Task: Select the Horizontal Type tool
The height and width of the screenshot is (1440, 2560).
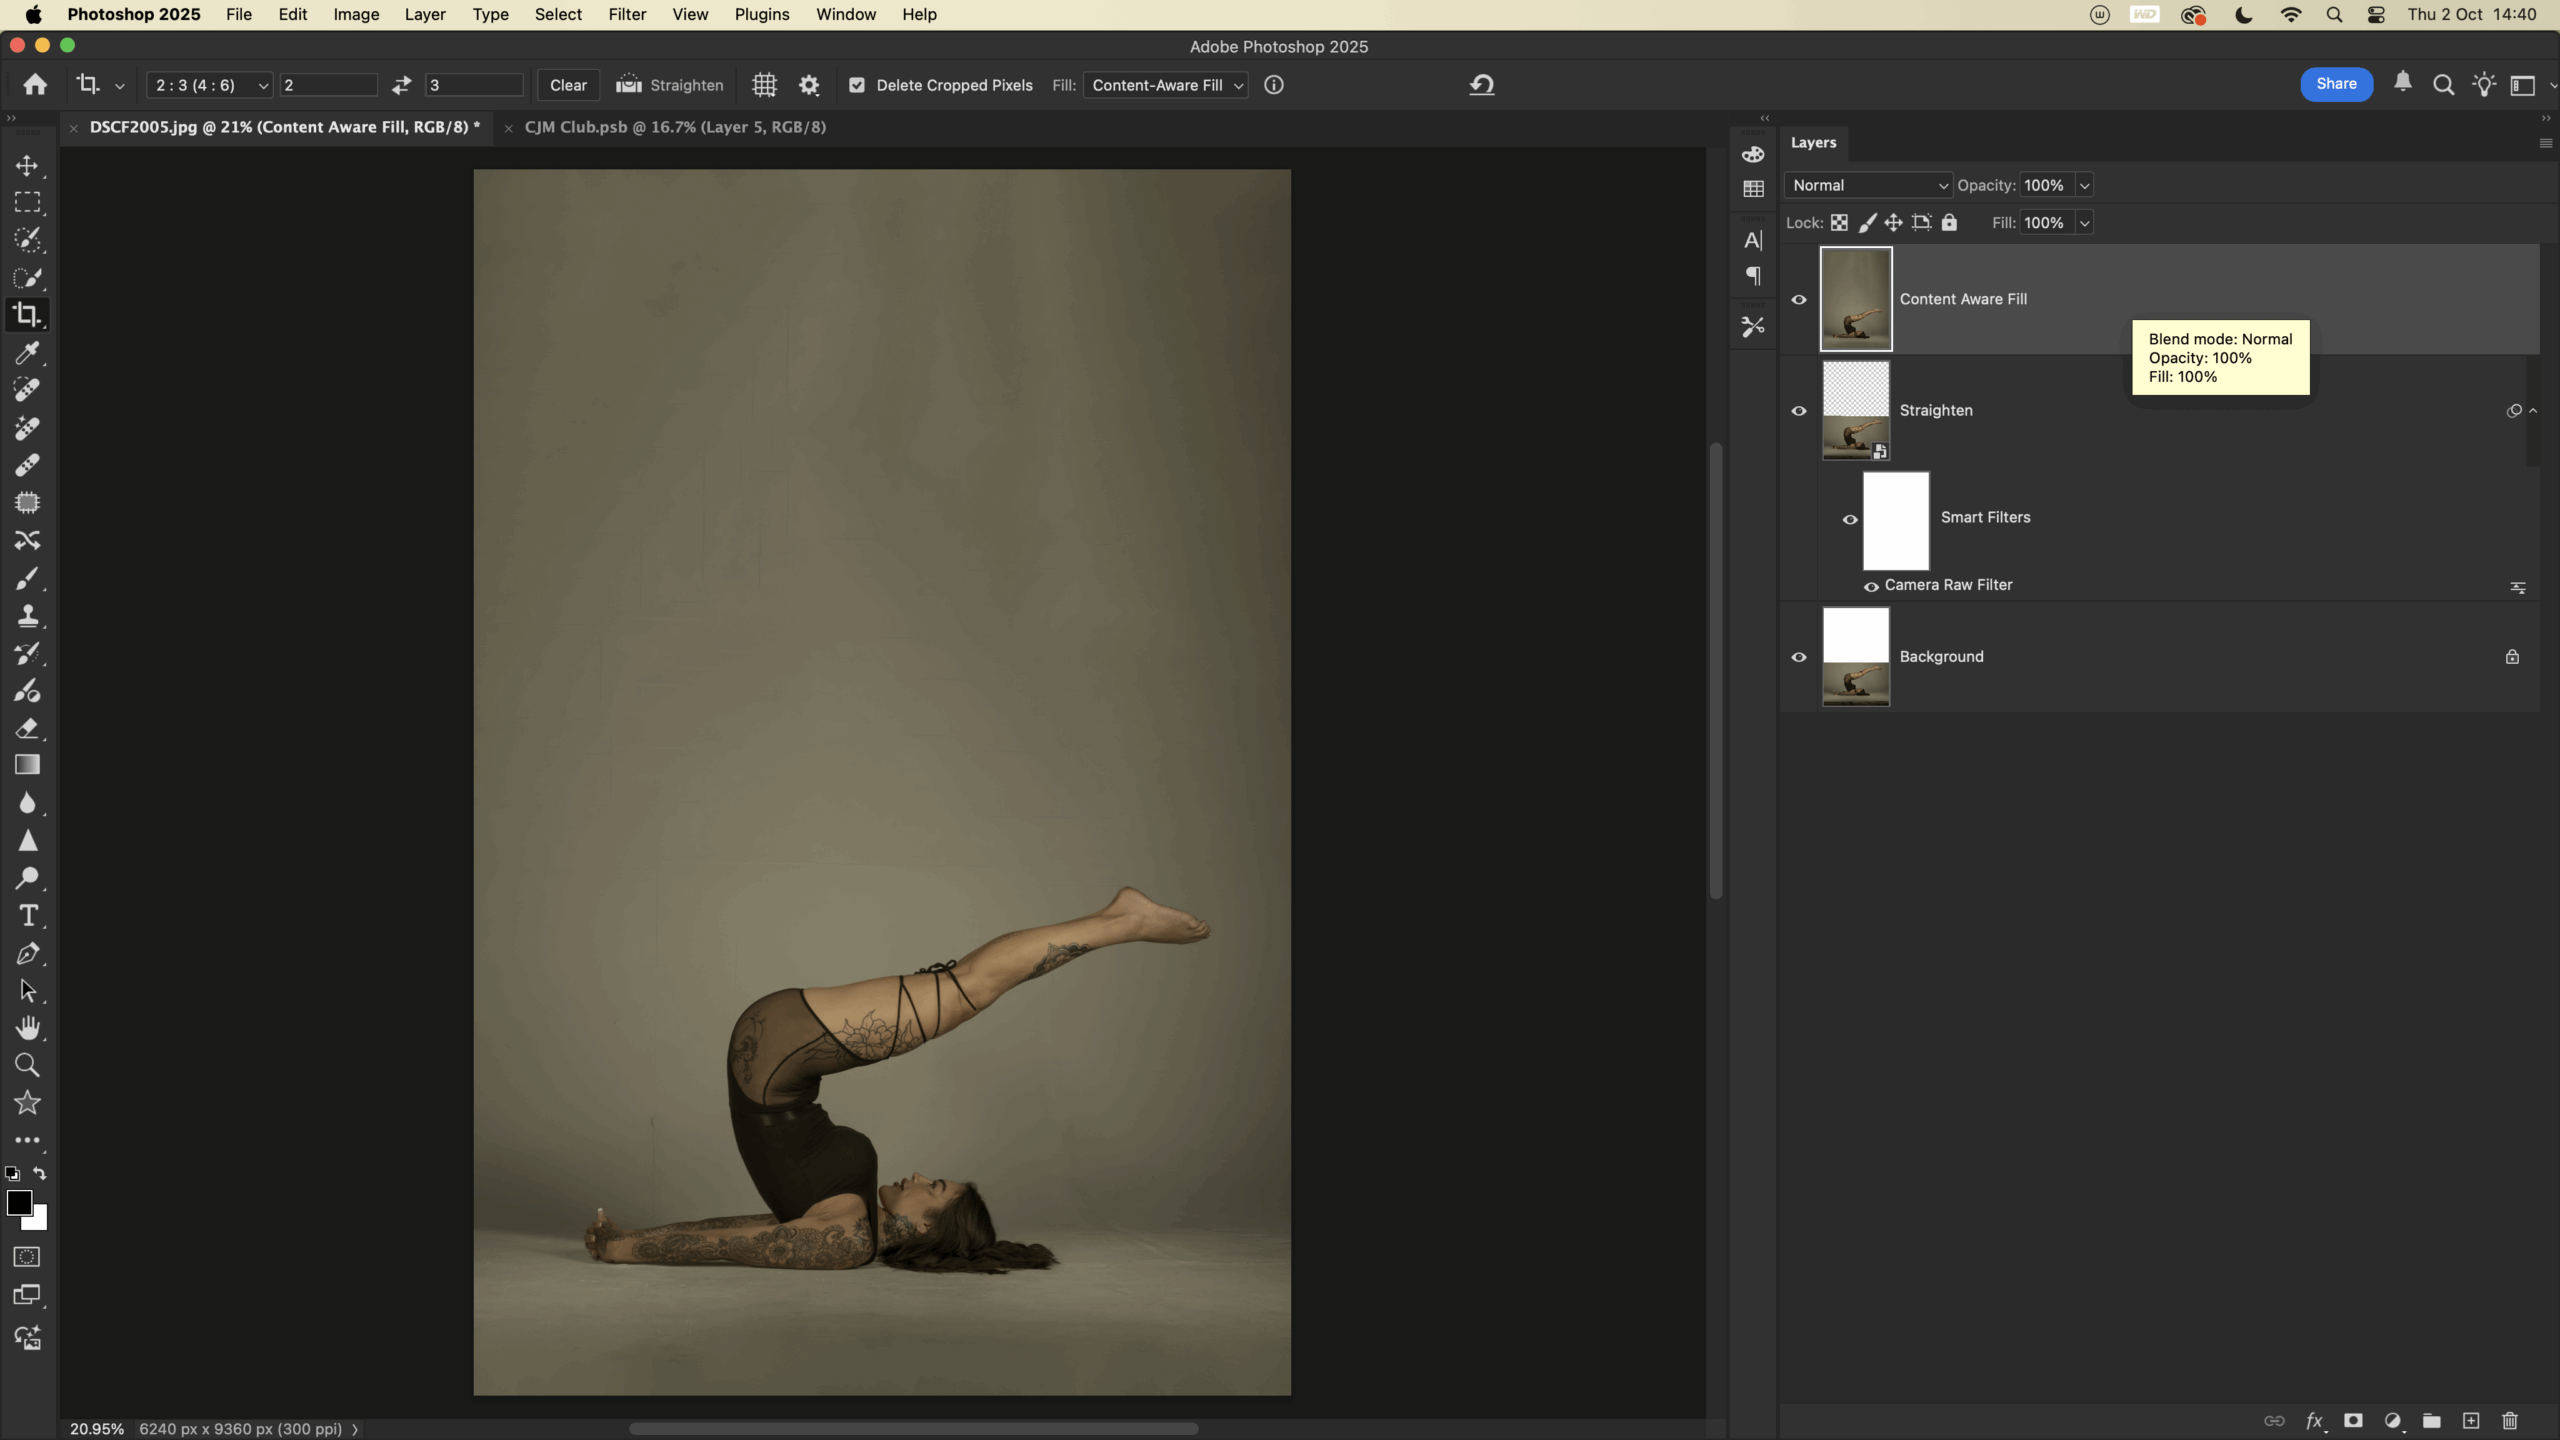Action: coord(27,916)
